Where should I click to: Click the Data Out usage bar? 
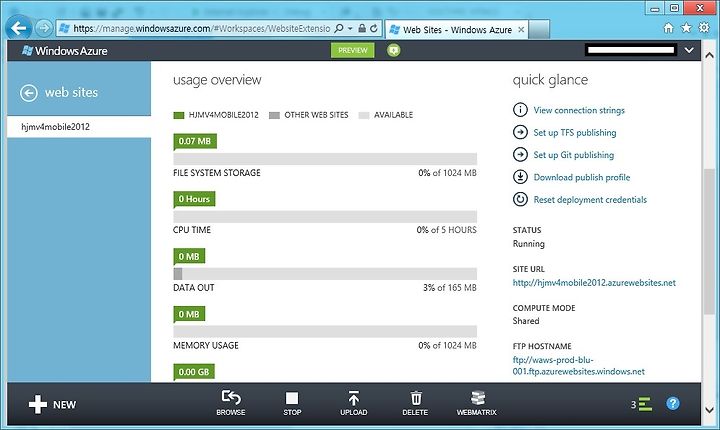[x=325, y=274]
